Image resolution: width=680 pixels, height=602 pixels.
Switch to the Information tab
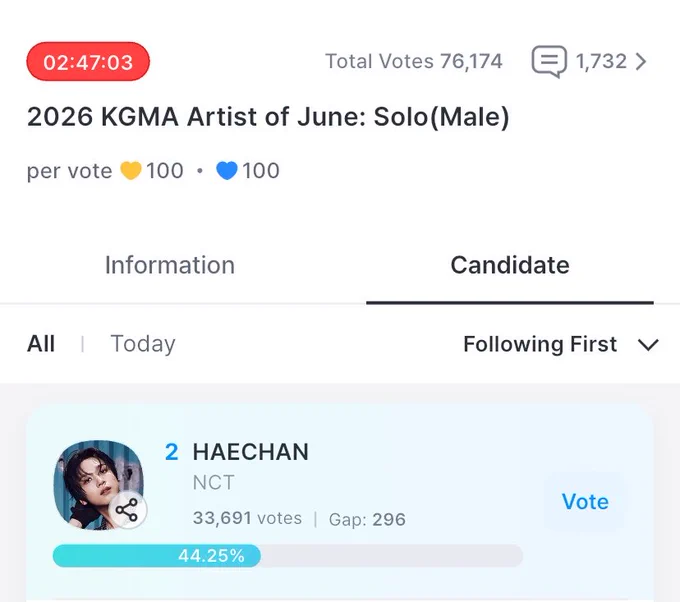(x=170, y=265)
